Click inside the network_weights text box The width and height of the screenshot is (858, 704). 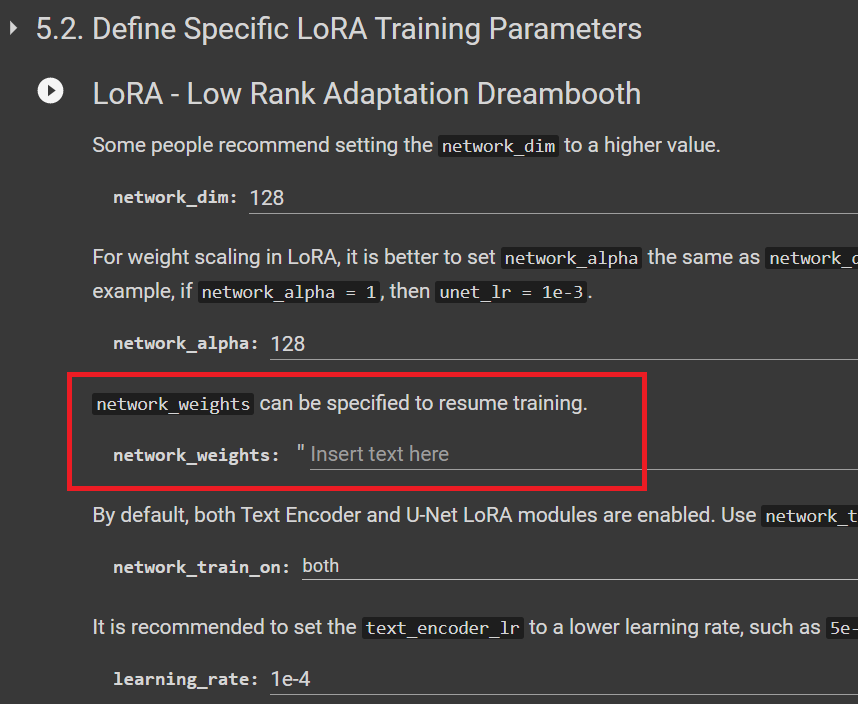[x=450, y=453]
